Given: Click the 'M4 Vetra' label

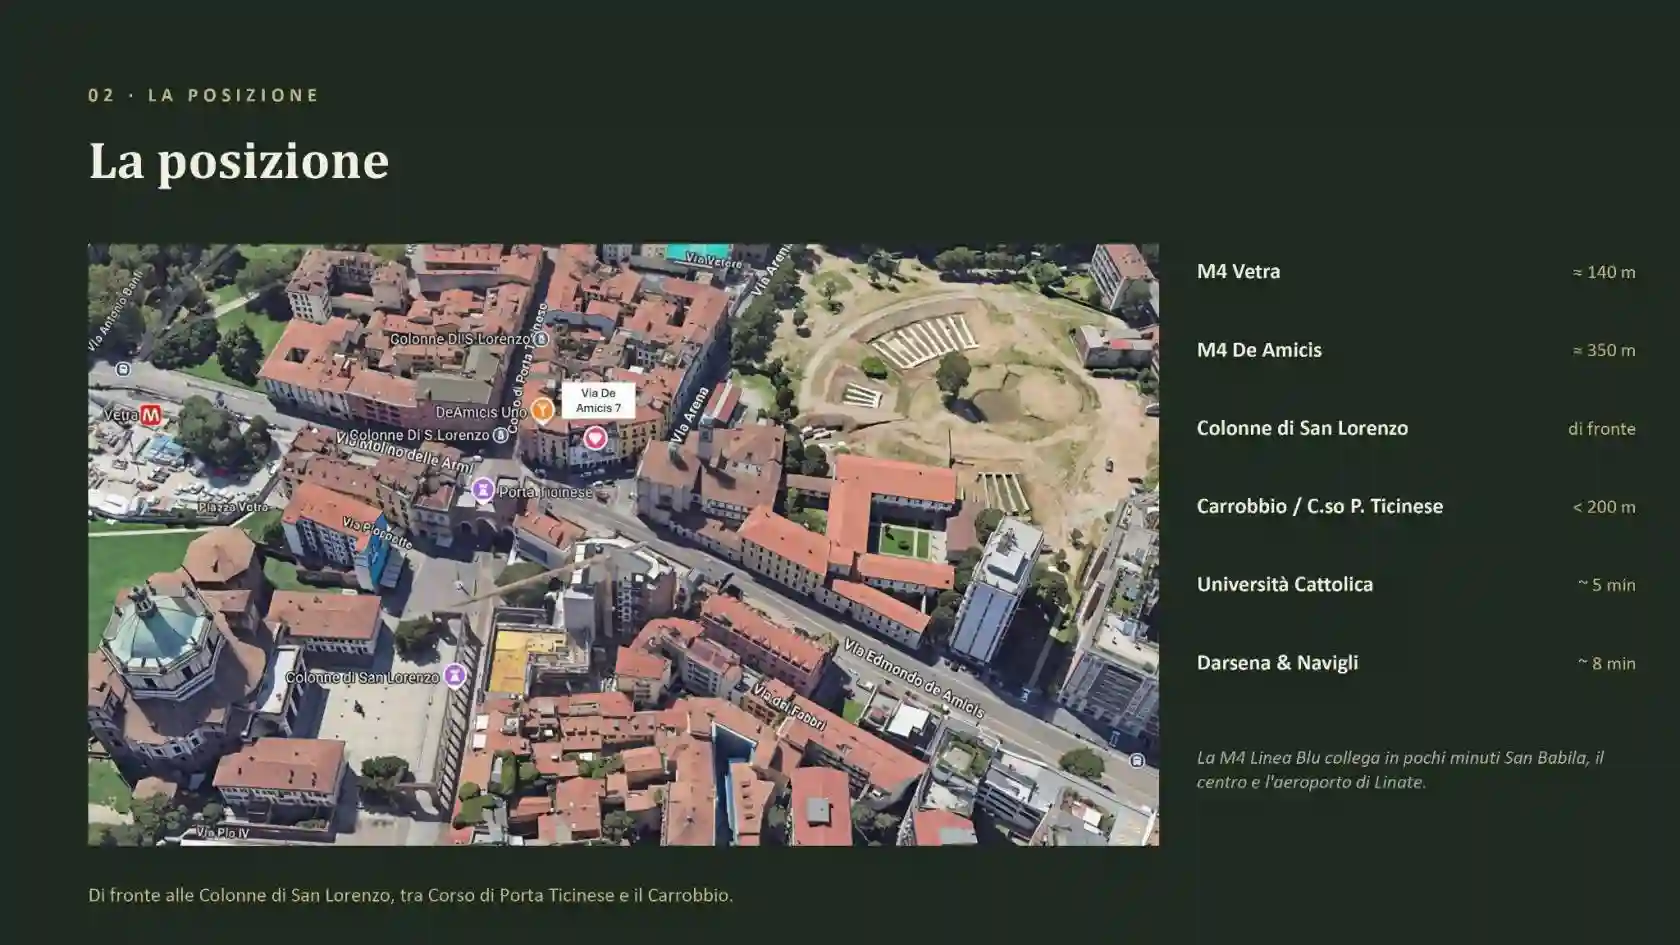Looking at the screenshot, I should [x=1238, y=271].
